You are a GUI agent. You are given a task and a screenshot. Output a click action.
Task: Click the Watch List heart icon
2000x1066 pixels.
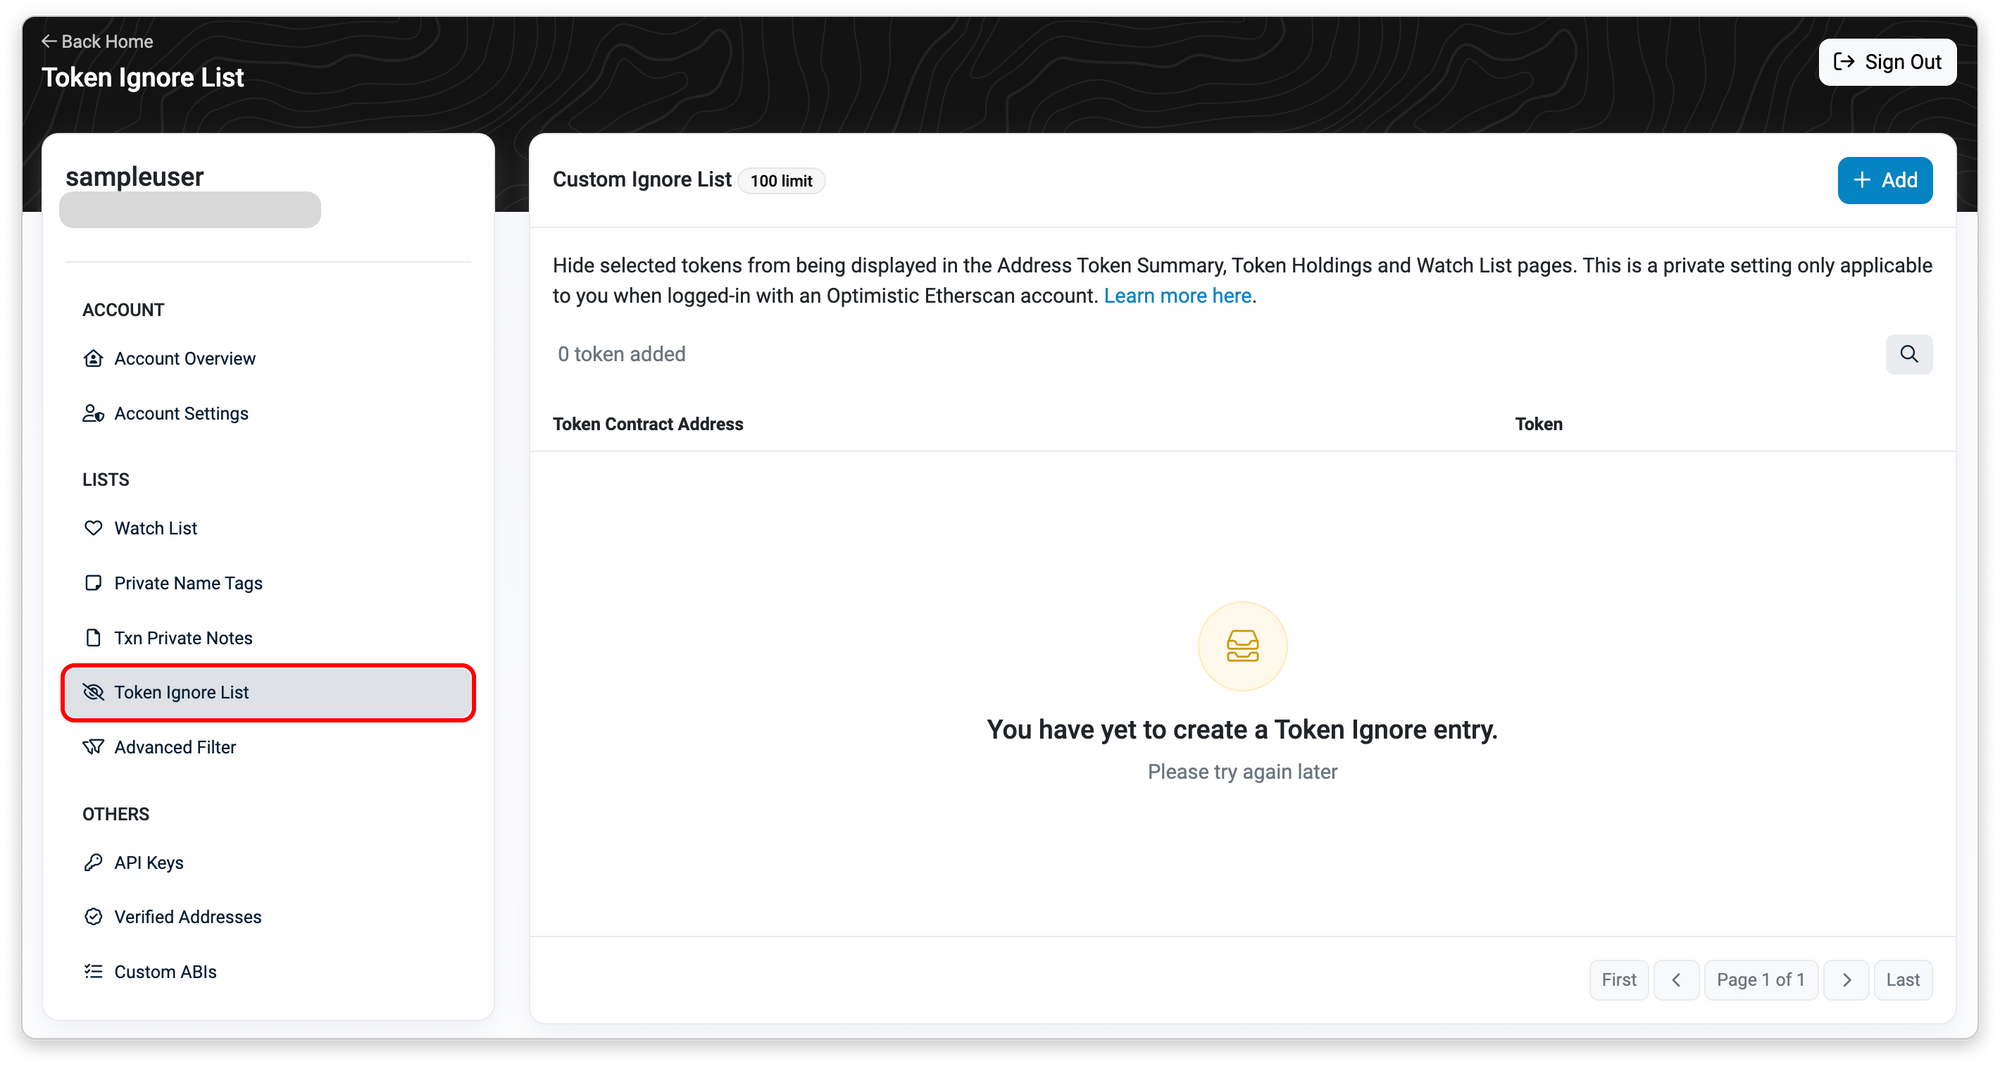(93, 528)
